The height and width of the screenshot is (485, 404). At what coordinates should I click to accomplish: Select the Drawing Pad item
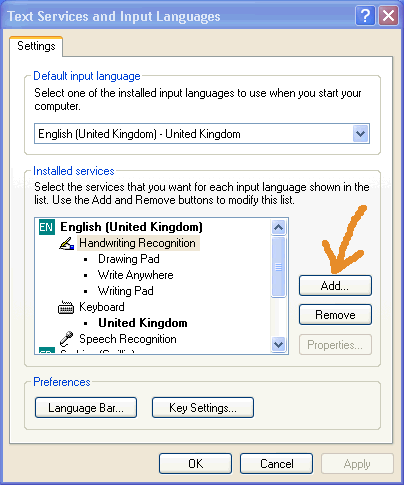coord(129,259)
